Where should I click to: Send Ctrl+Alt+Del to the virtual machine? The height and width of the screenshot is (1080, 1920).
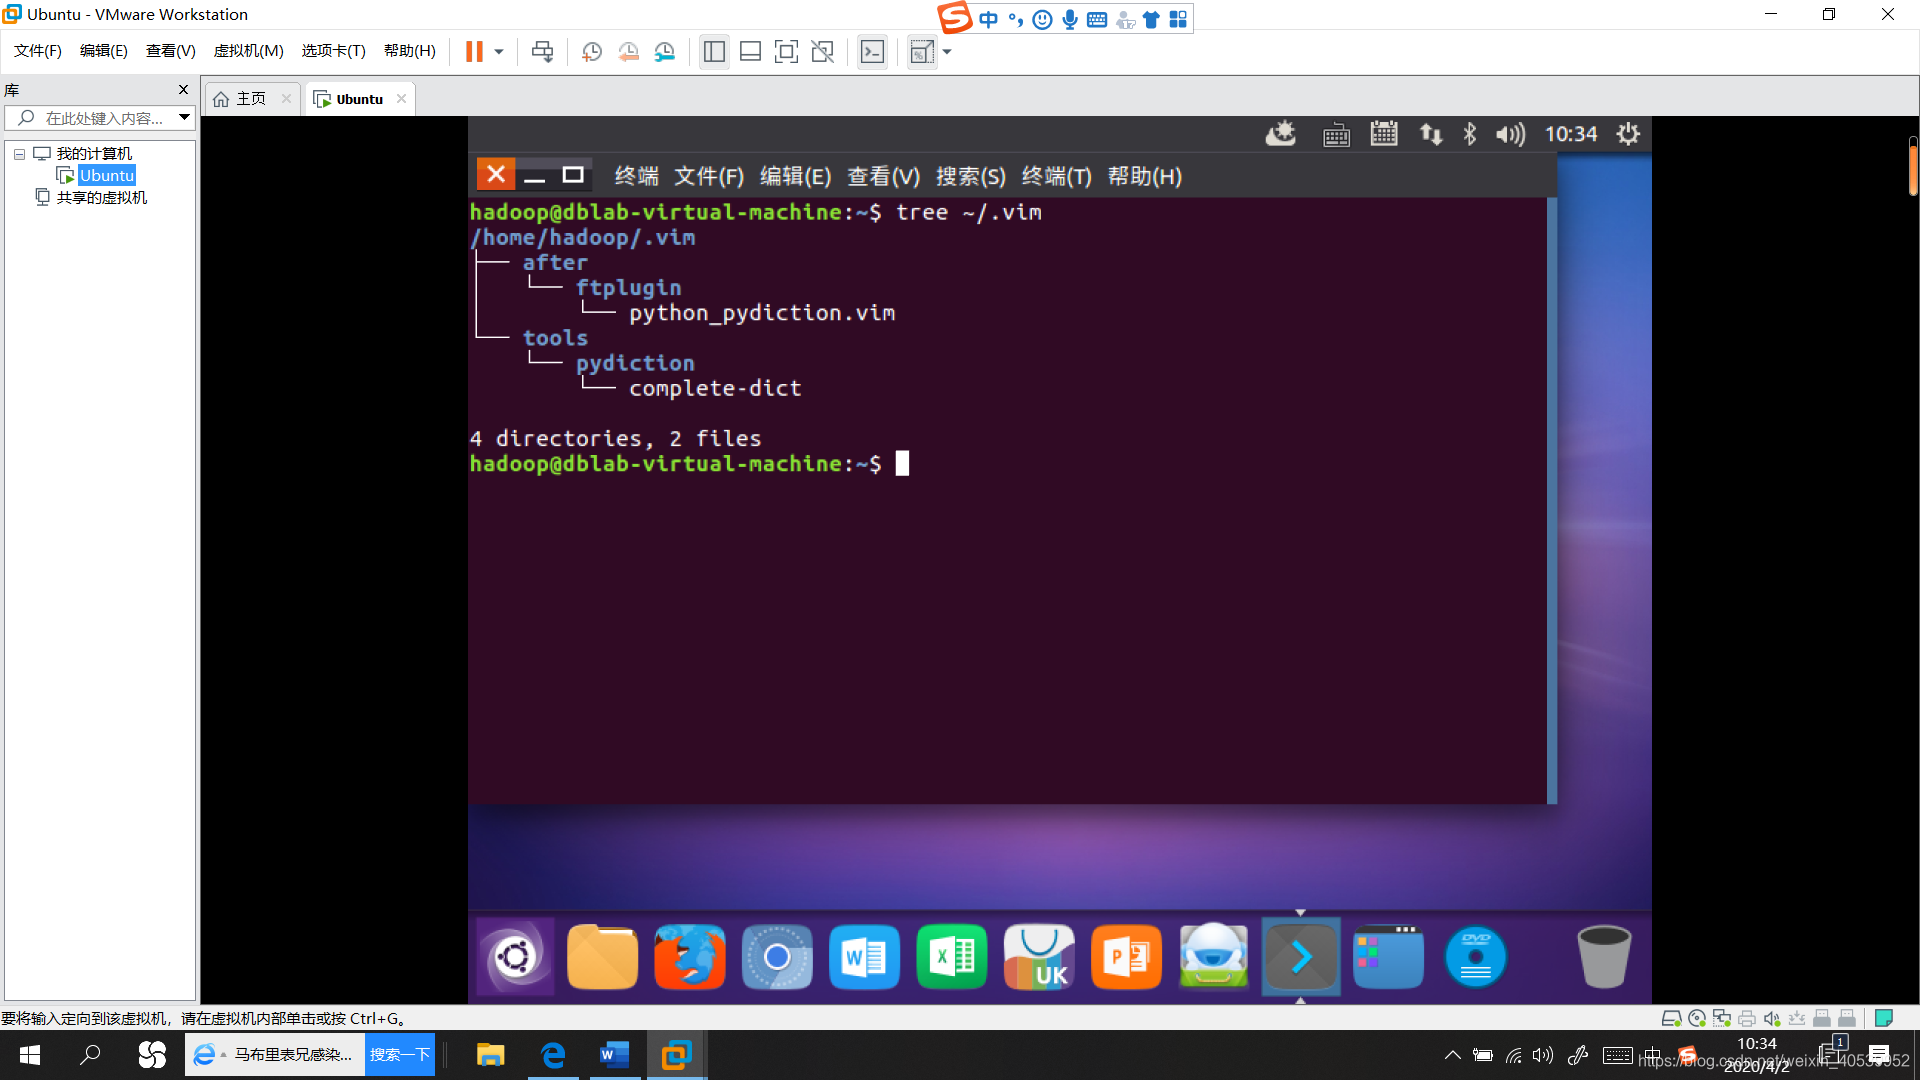tap(543, 51)
